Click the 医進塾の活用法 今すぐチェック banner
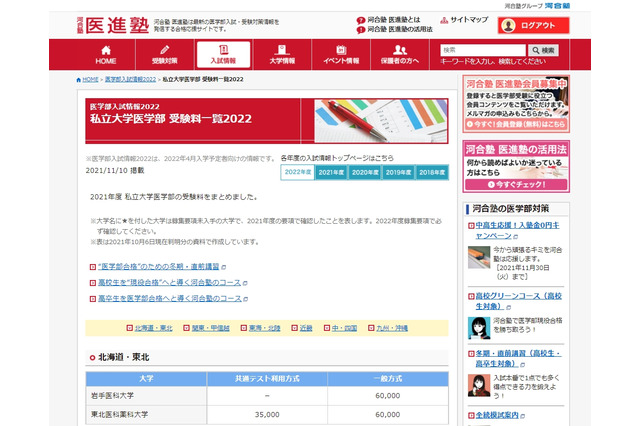 [x=516, y=166]
